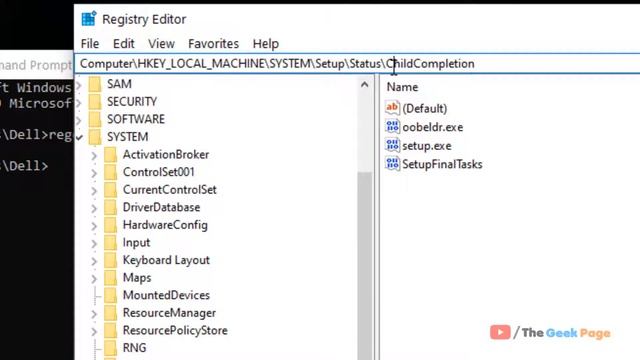Expand the ResourcePolicyStore key

(94, 331)
